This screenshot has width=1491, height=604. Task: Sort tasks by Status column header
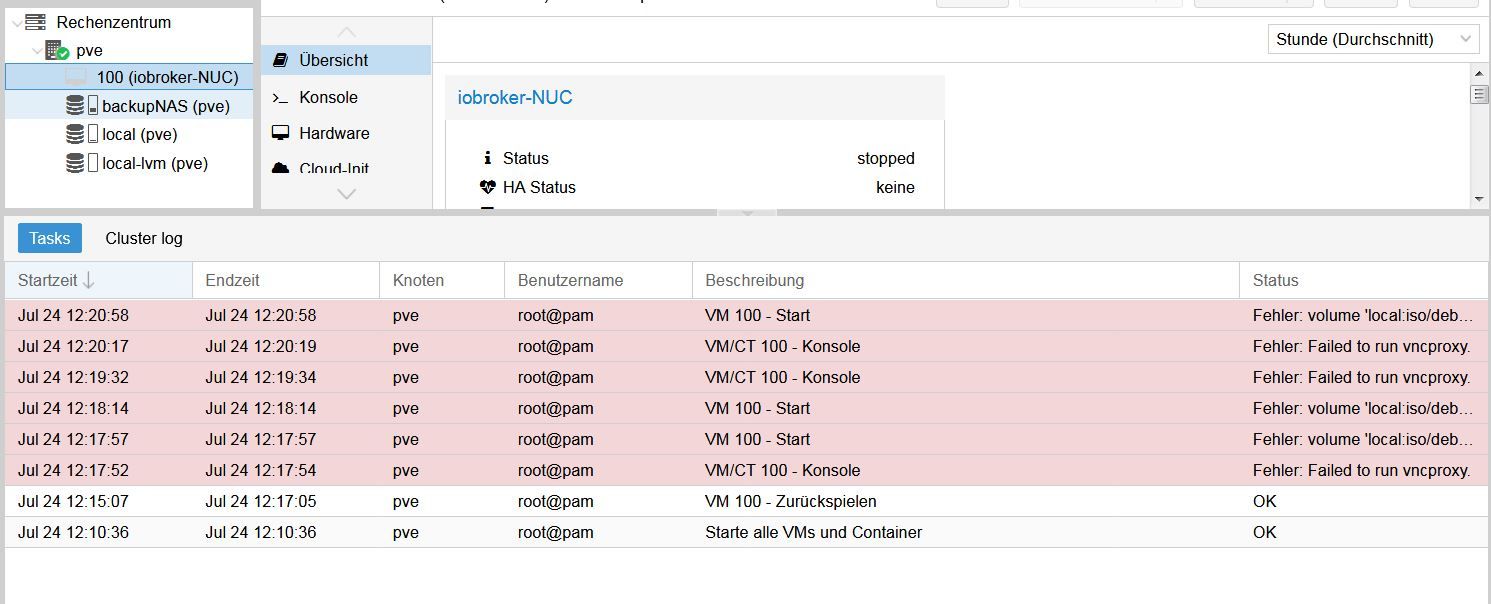(1360, 280)
